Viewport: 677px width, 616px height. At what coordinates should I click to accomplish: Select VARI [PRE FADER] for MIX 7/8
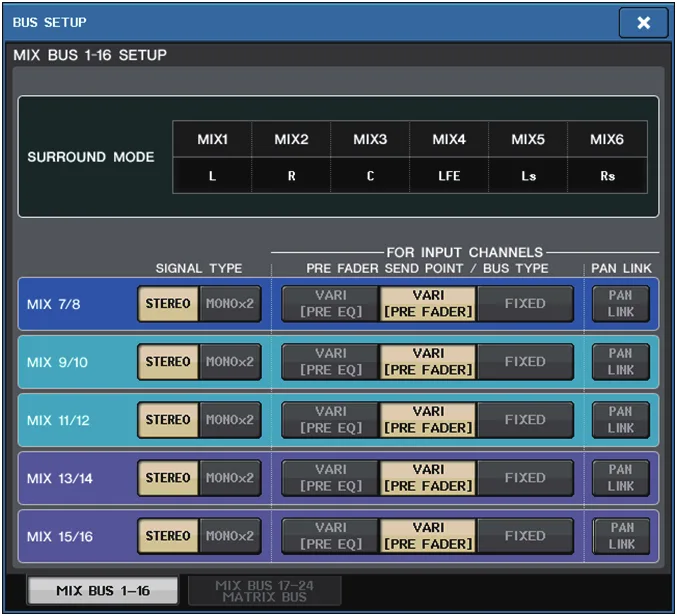(x=428, y=303)
